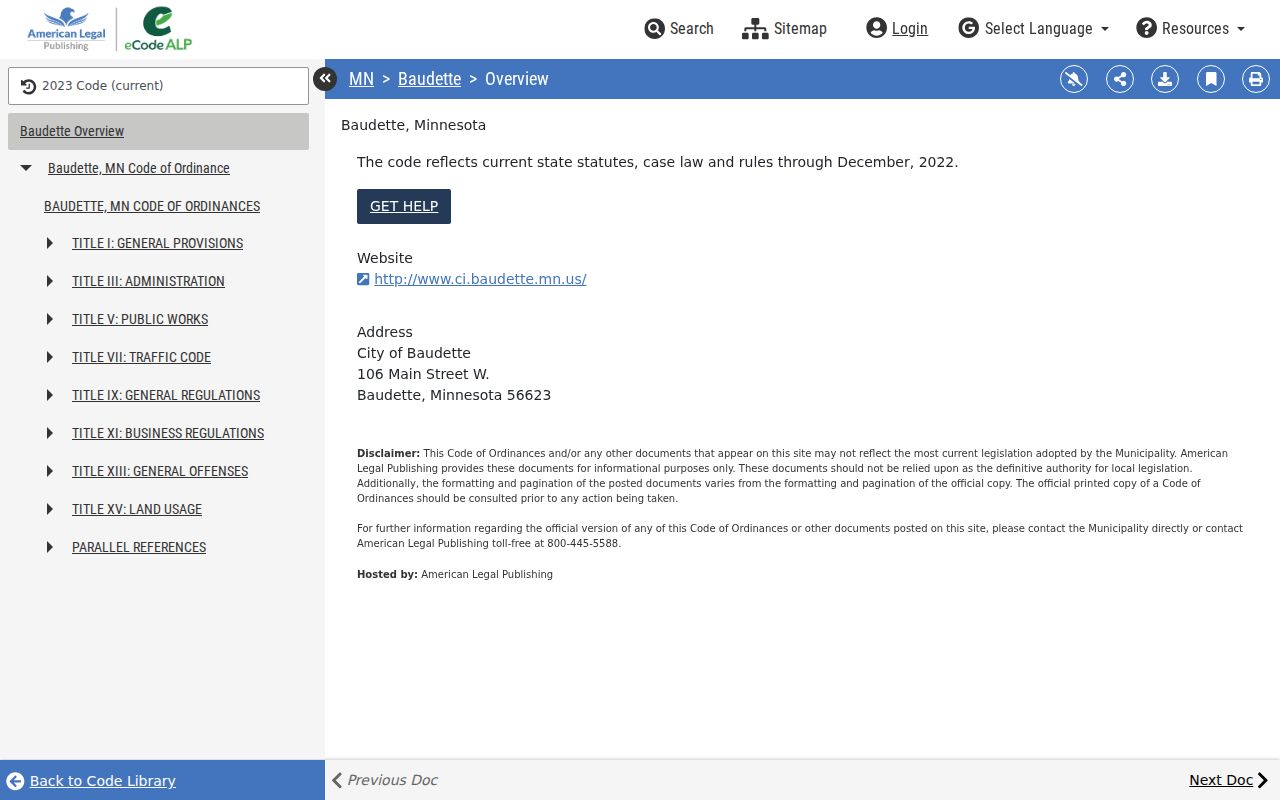Collapse Baudette, MN Code of Ordinance tree
The width and height of the screenshot is (1280, 800).
(x=26, y=168)
